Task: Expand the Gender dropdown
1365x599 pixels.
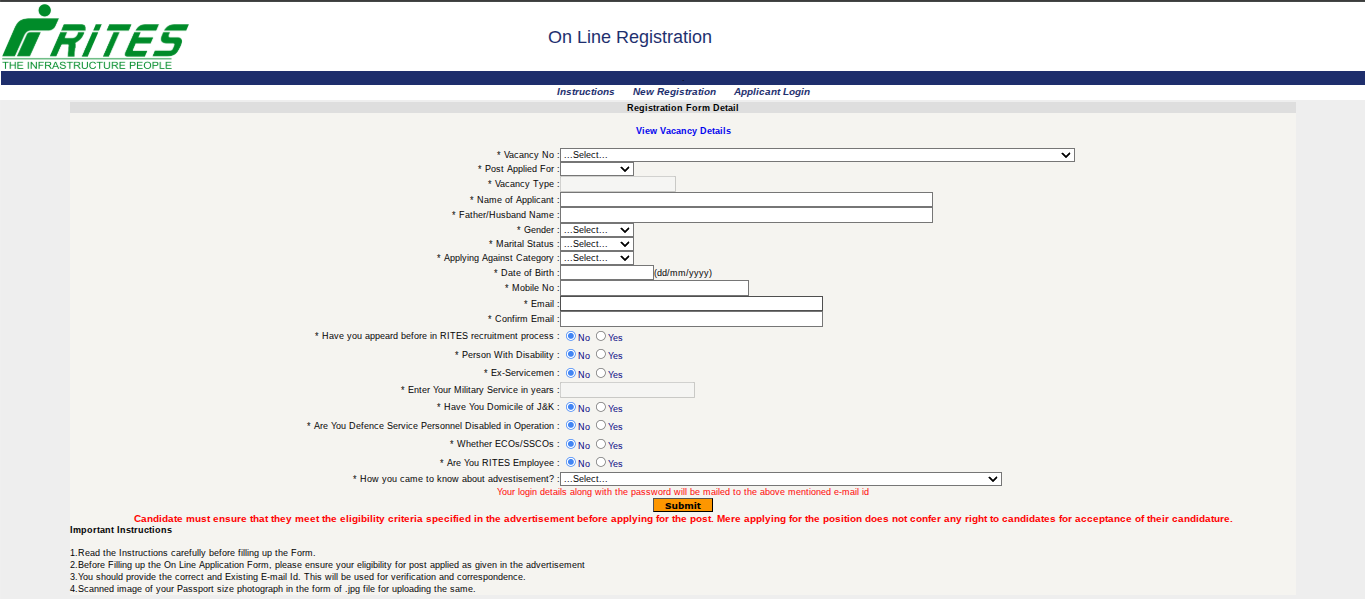Action: pos(596,230)
